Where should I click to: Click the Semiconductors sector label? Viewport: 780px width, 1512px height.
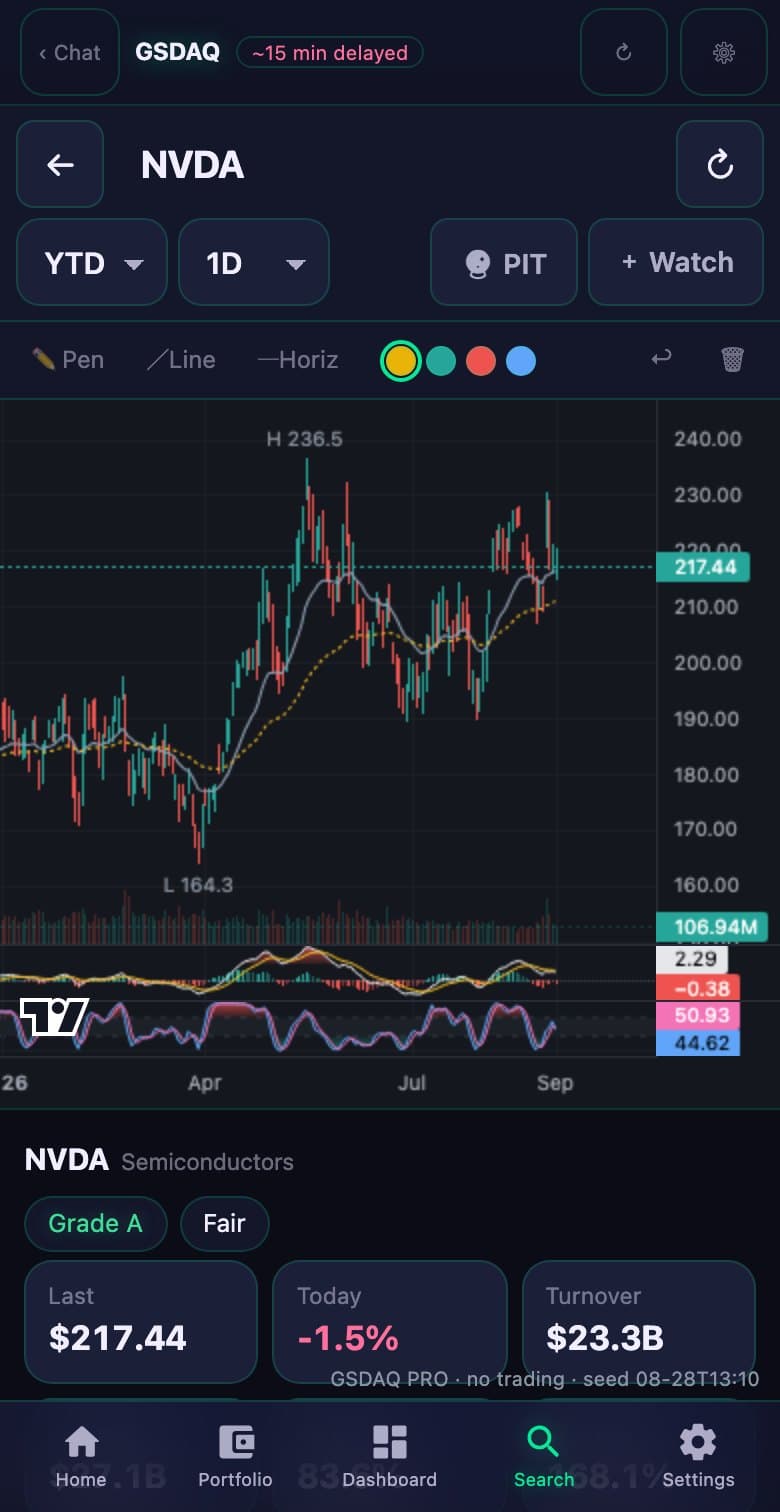tap(208, 1162)
